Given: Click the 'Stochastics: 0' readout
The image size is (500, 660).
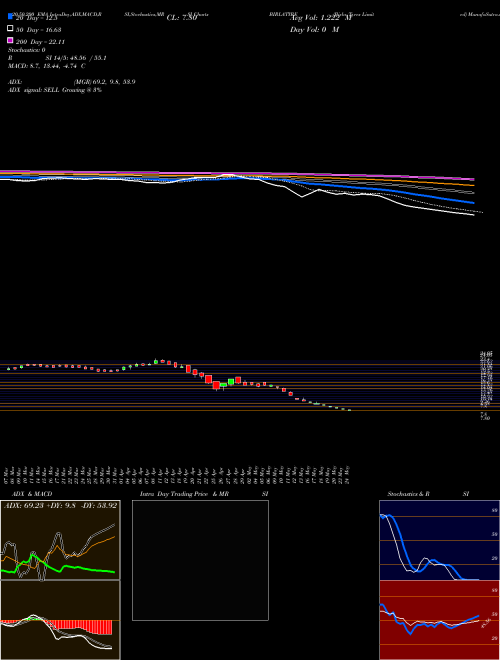Looking at the screenshot, I should [27, 50].
